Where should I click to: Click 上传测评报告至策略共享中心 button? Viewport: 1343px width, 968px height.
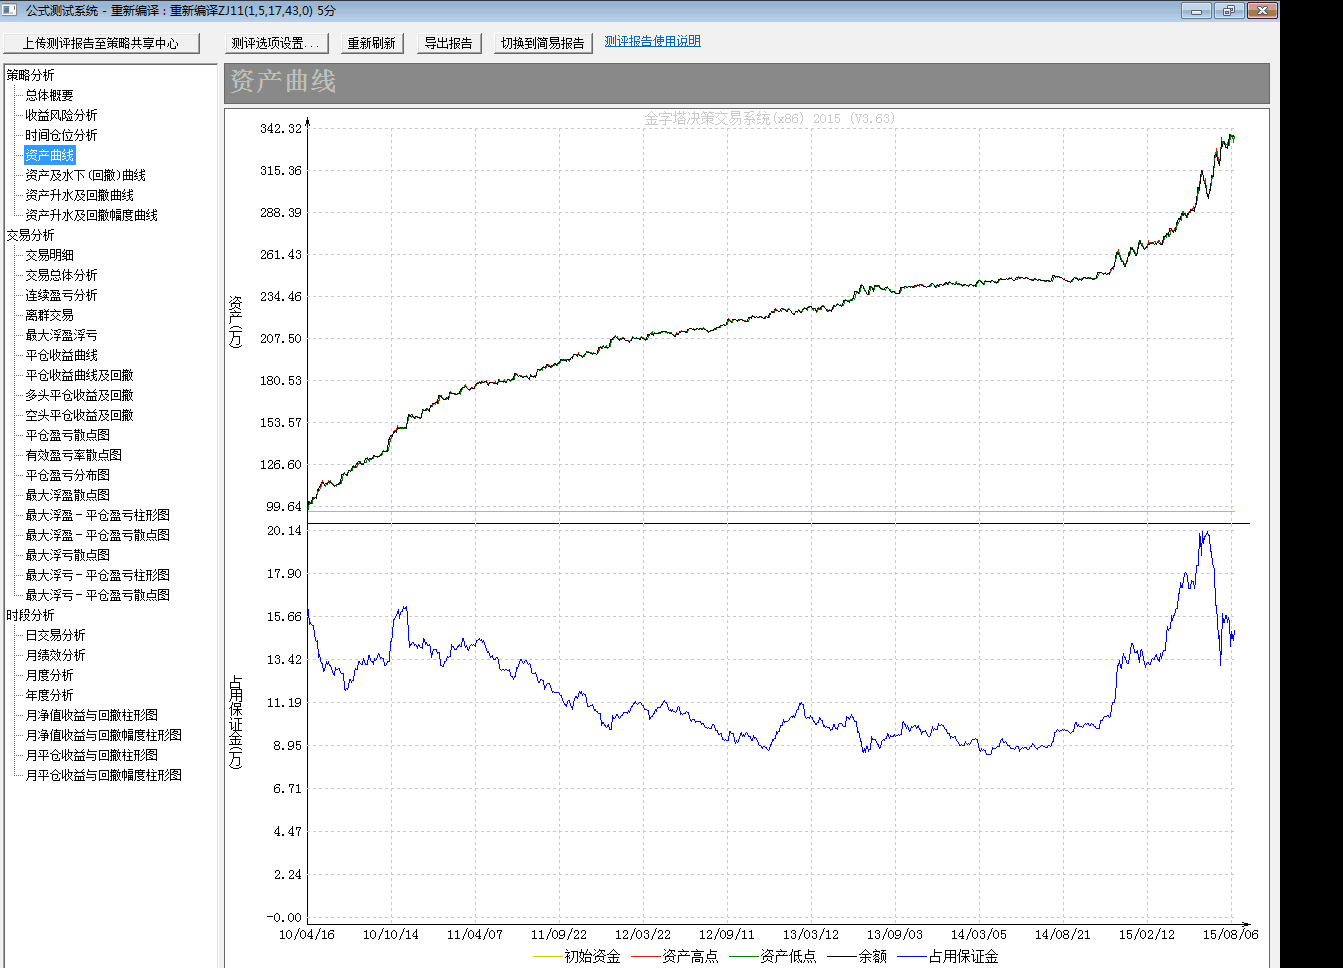pos(101,43)
